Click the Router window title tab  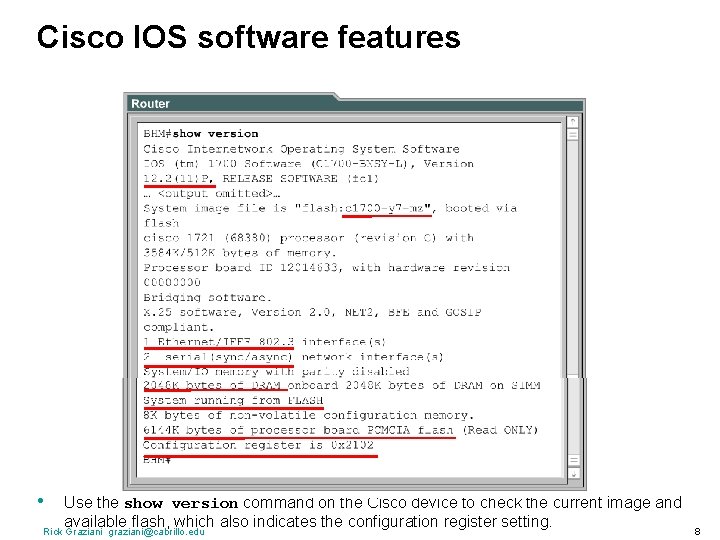pos(150,104)
